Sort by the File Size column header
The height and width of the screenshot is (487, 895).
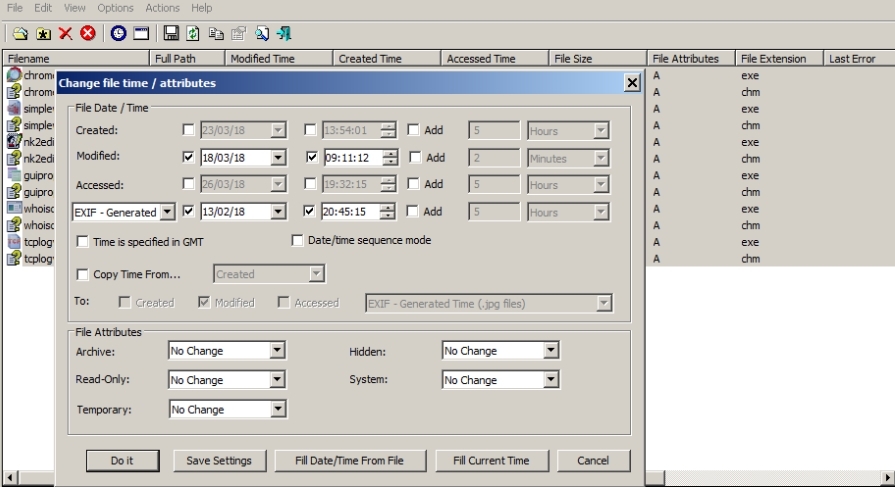click(x=597, y=58)
